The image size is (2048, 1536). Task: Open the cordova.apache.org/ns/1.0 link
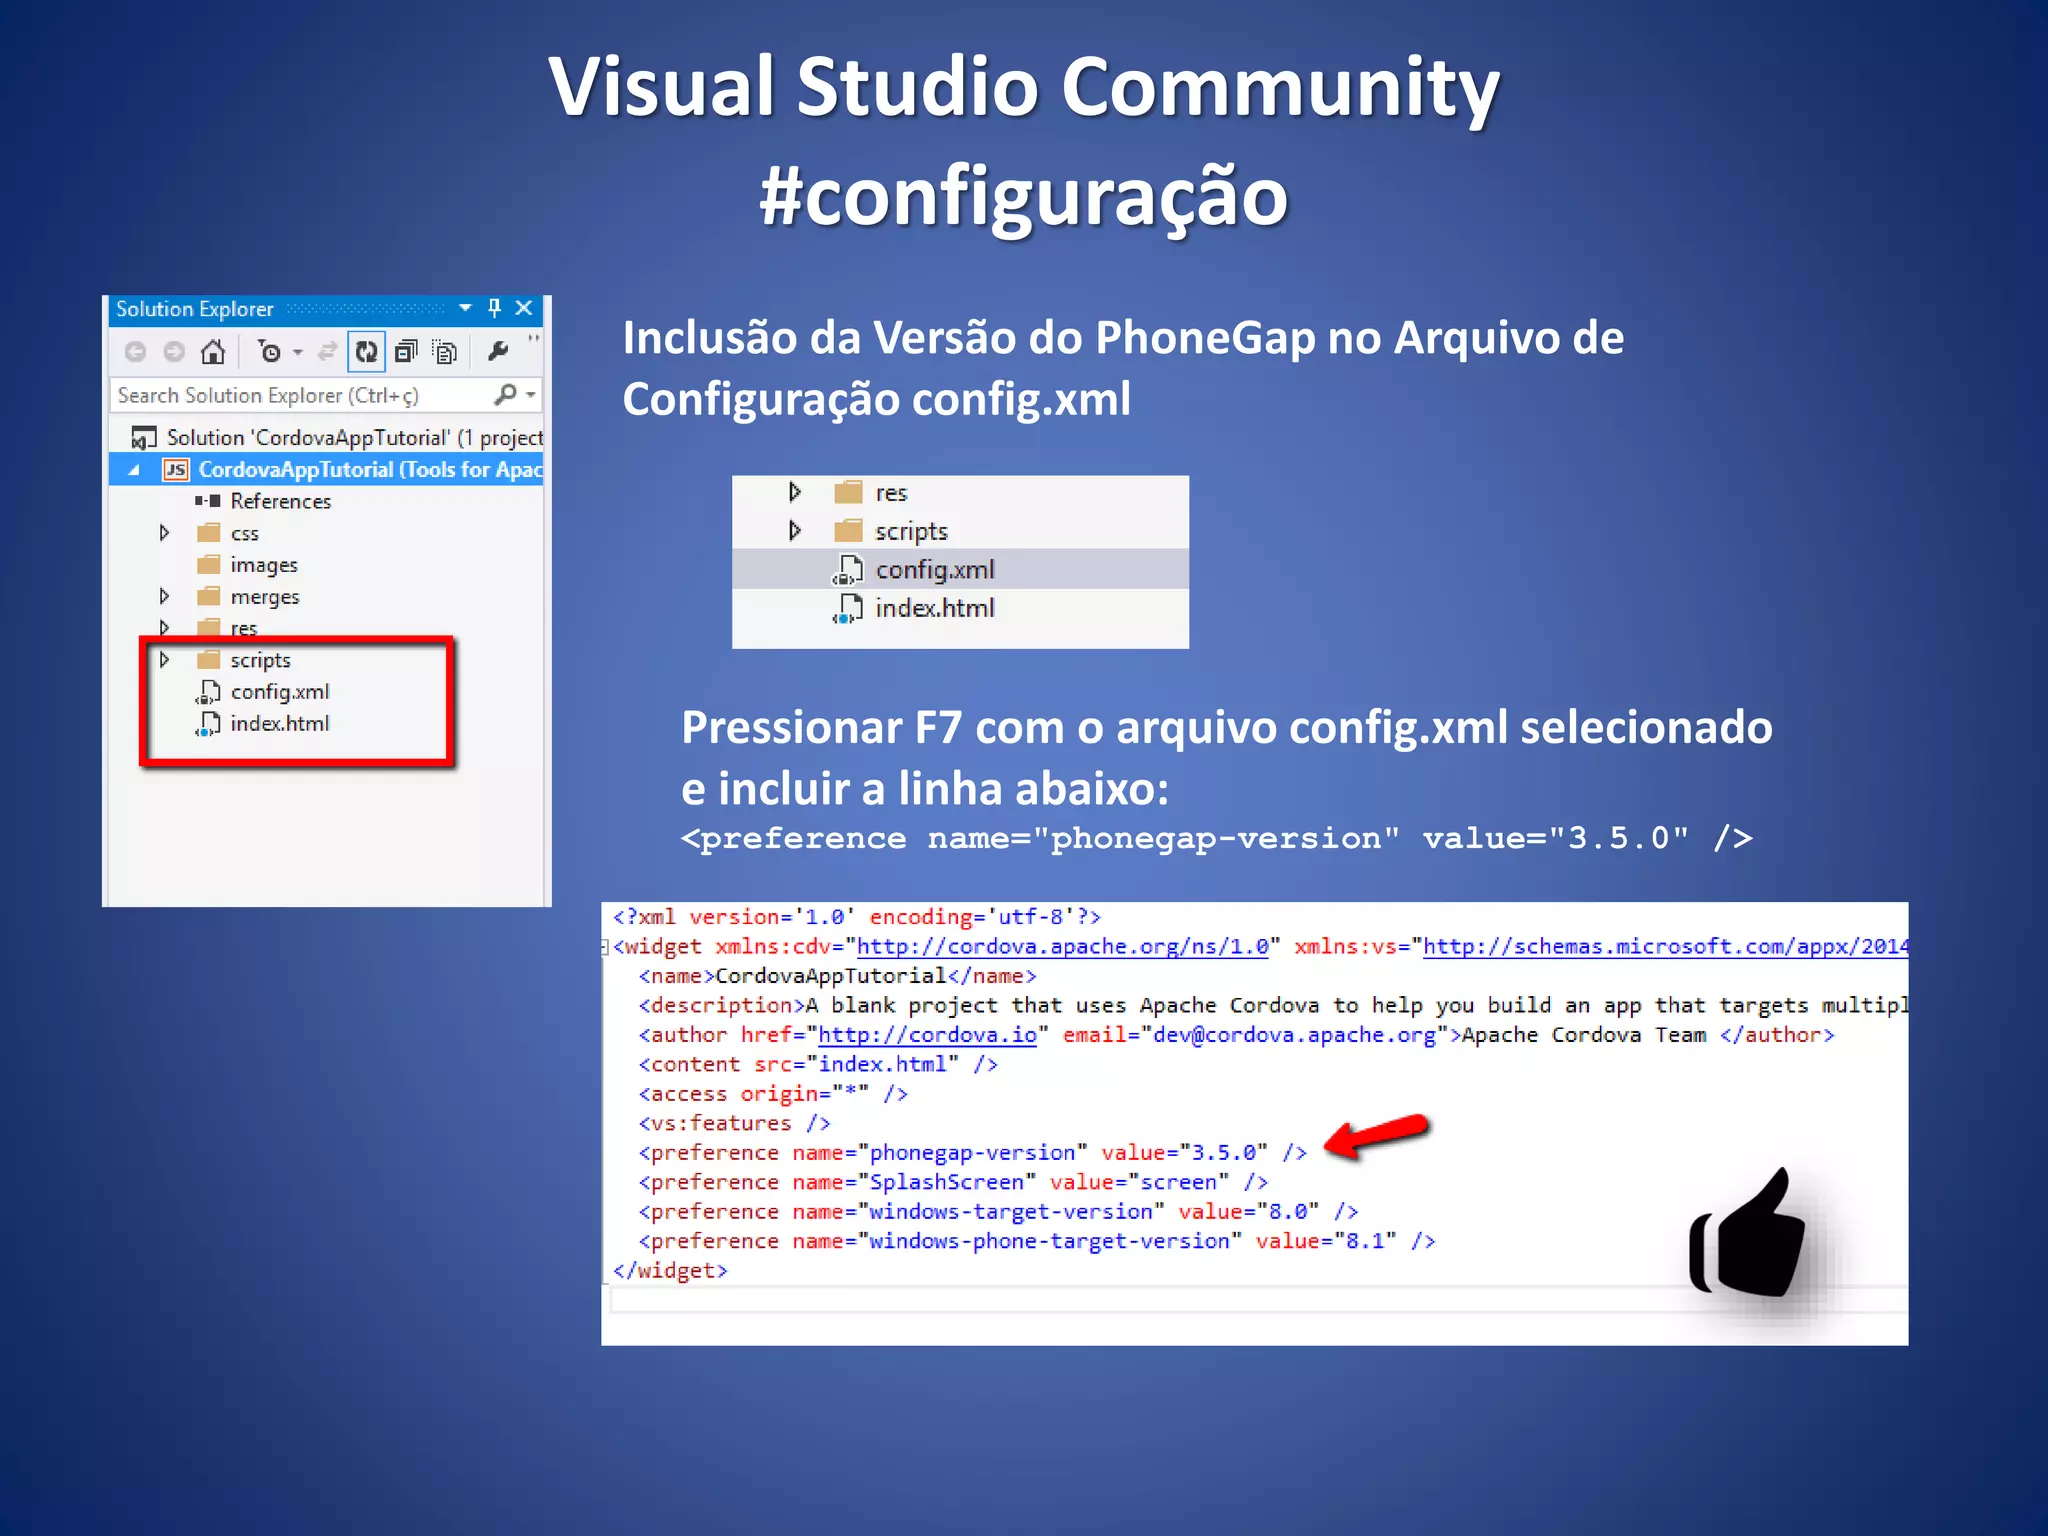click(x=1062, y=947)
